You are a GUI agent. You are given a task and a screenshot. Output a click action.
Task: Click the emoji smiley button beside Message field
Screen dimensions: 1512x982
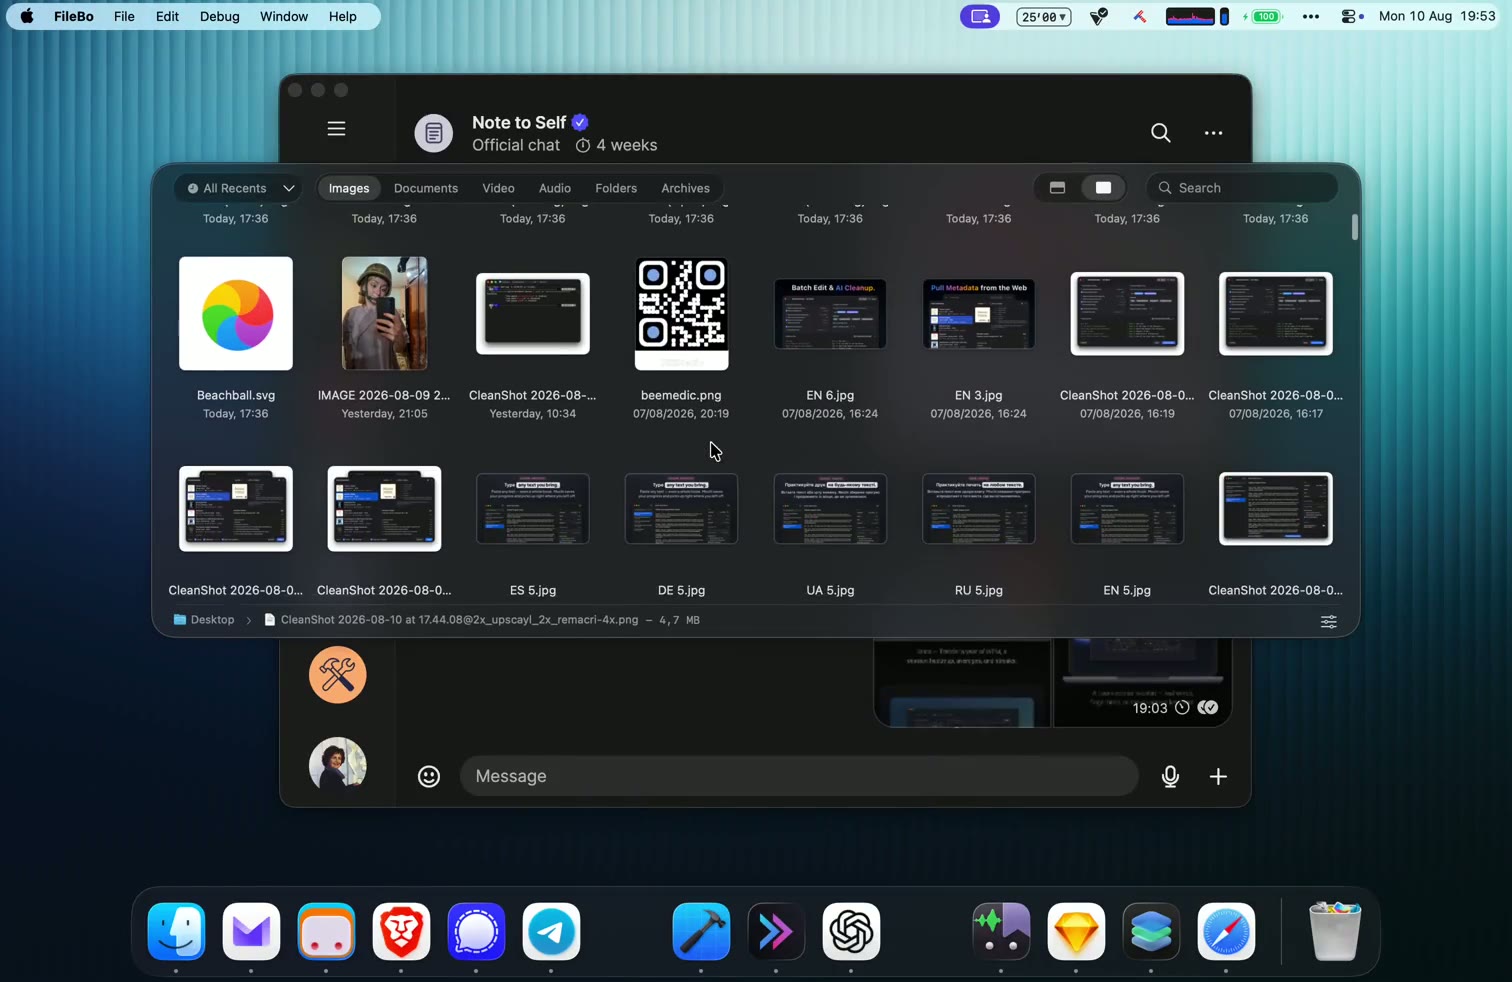pyautogui.click(x=429, y=776)
